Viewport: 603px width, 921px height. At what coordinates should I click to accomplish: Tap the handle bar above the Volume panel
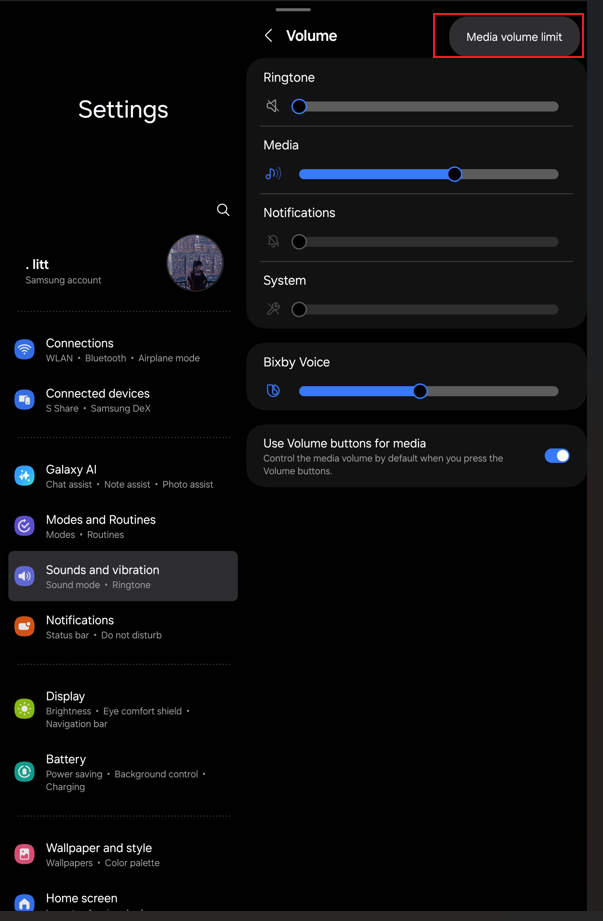point(293,9)
